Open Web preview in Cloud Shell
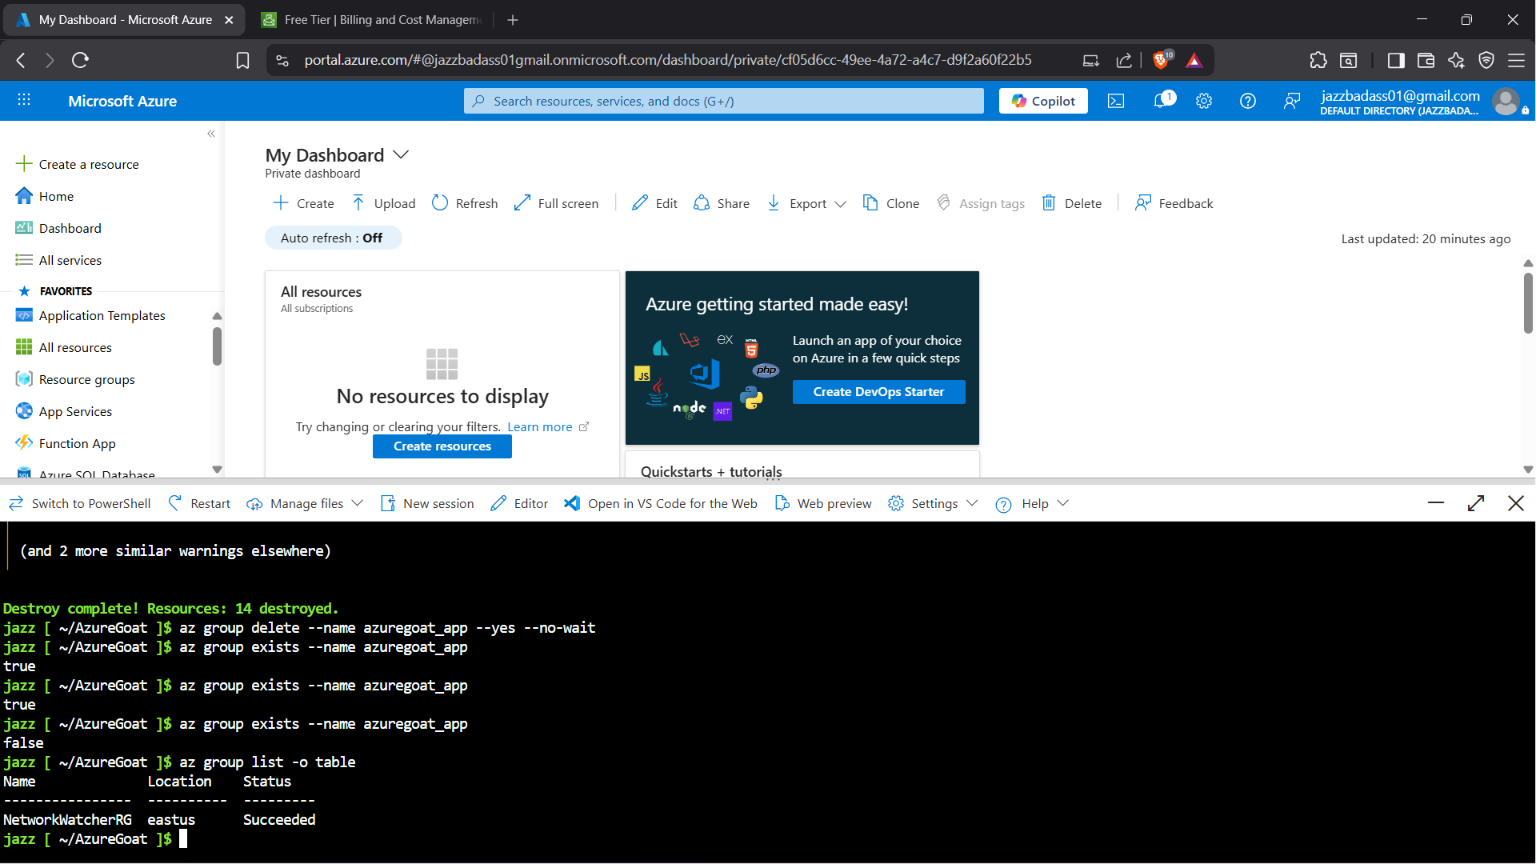This screenshot has width=1536, height=864. click(x=823, y=503)
